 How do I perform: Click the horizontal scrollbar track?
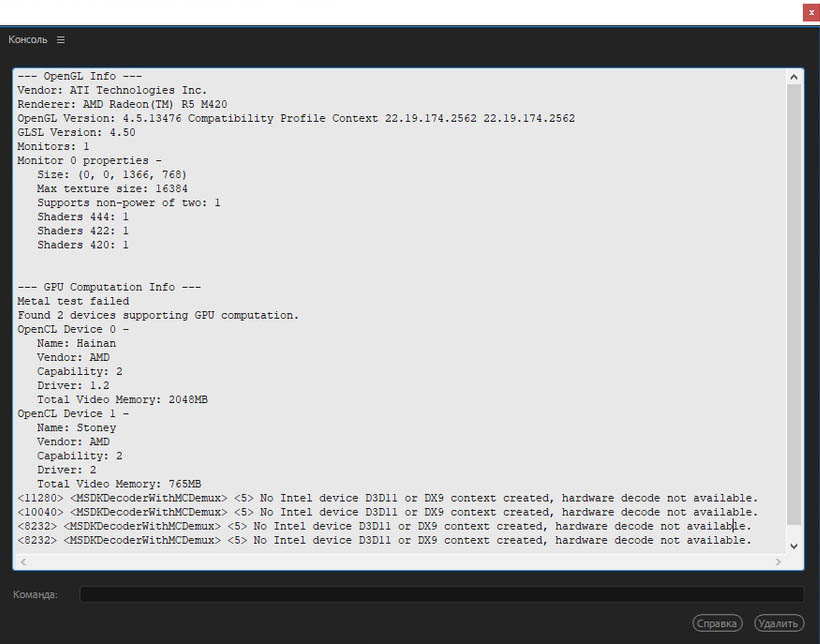[x=401, y=562]
